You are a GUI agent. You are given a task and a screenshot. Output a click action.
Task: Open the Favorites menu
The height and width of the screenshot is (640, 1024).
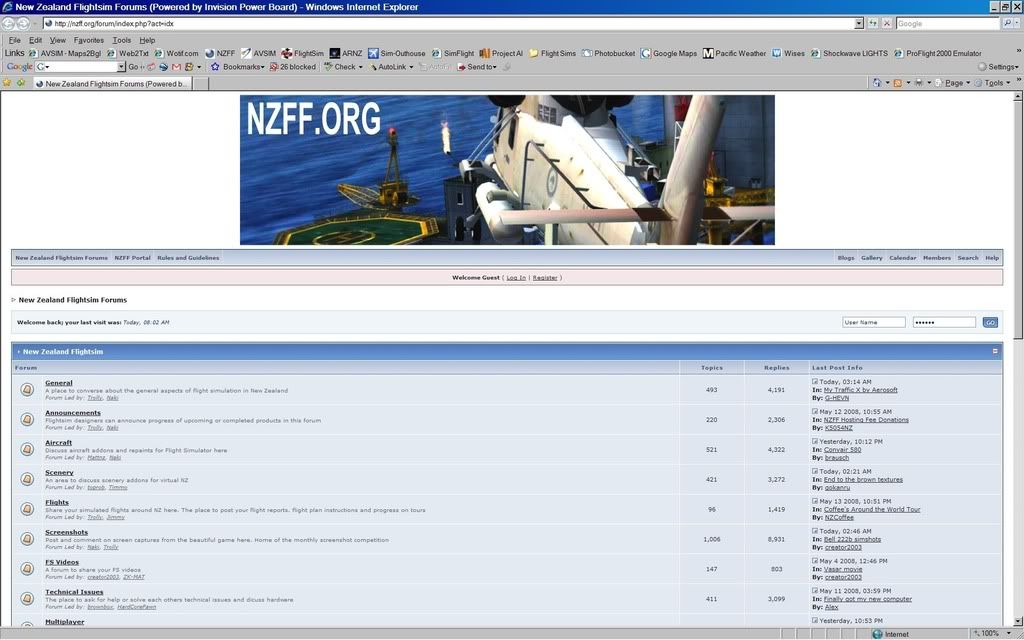tap(89, 40)
